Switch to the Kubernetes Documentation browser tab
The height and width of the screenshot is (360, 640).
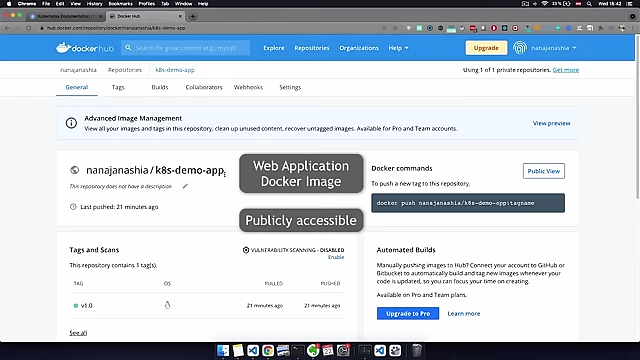[x=65, y=16]
